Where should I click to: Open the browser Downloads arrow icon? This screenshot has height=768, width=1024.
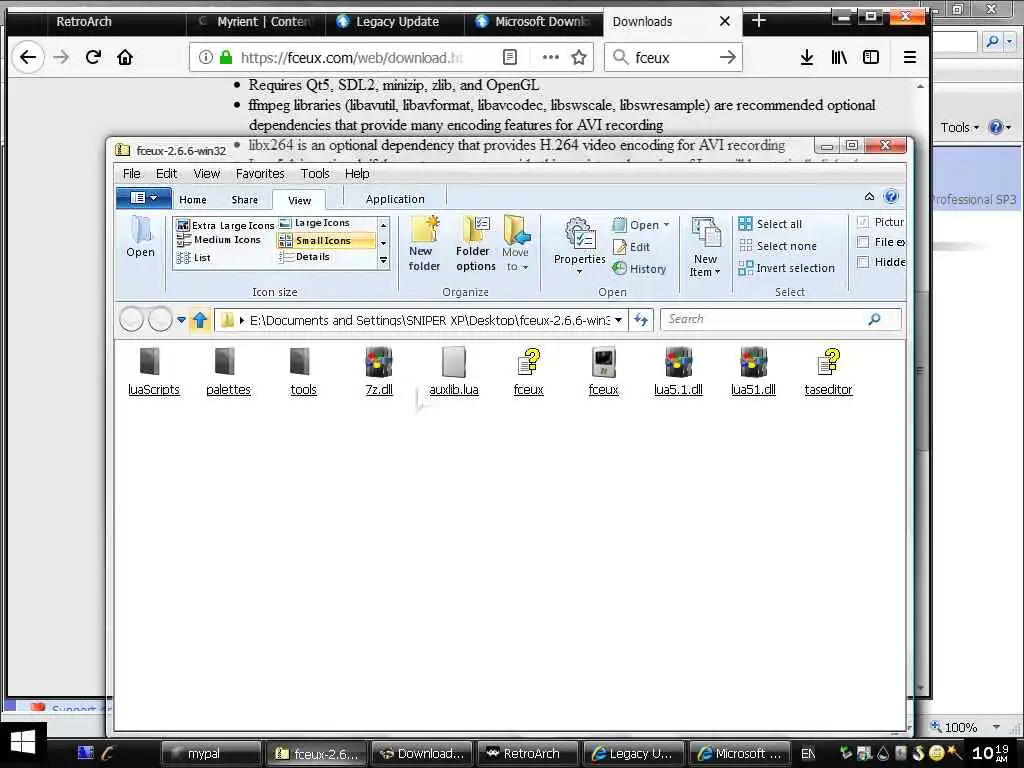pos(807,57)
